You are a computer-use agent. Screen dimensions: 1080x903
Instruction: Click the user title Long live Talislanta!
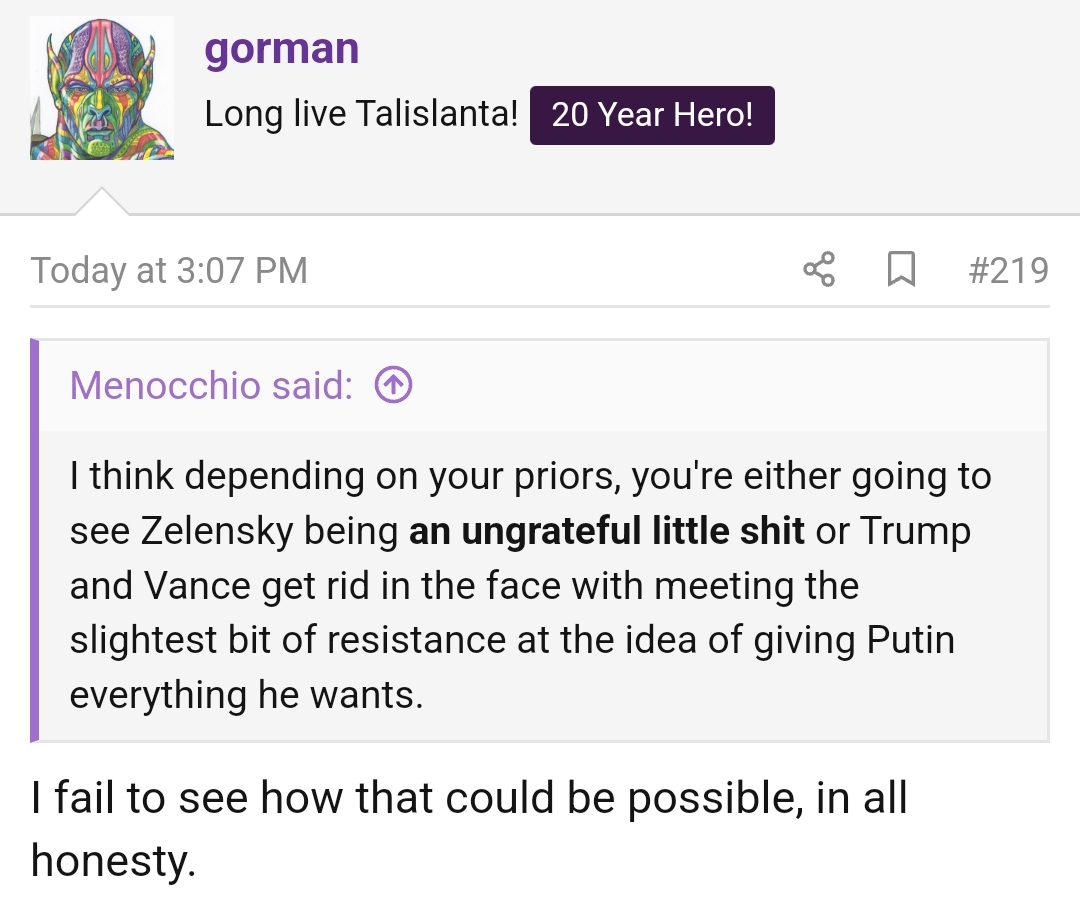[361, 114]
